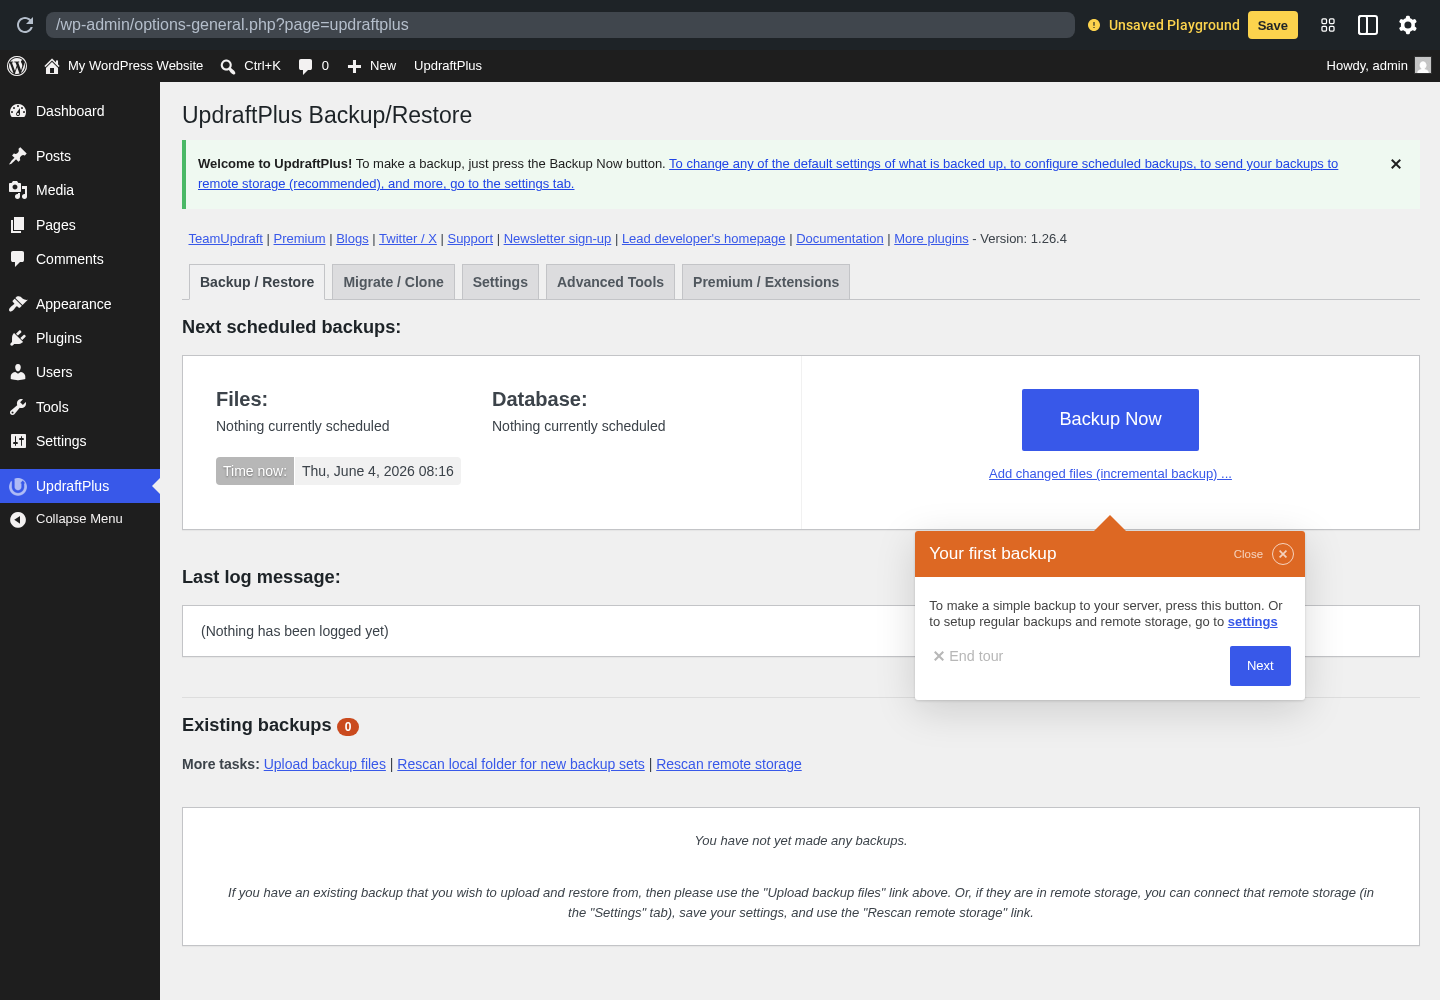
Task: Click Add changed files incremental backup link
Action: (1110, 474)
